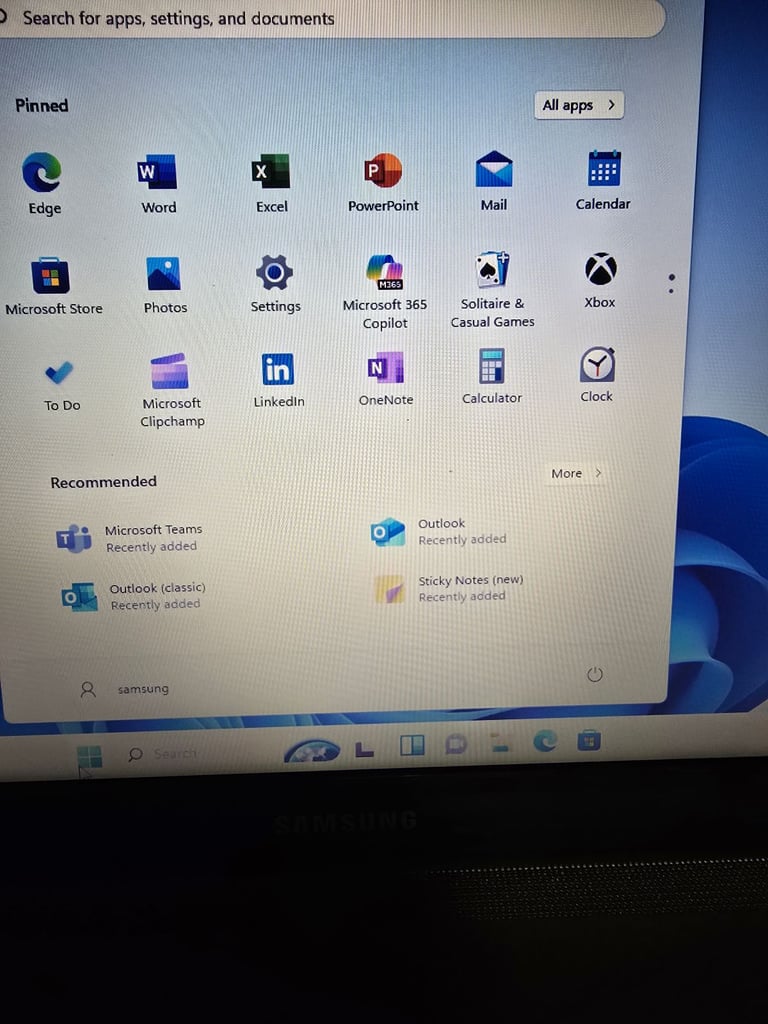768x1024 pixels.
Task: Open recommended Sticky Notes (new)
Action: coord(449,588)
